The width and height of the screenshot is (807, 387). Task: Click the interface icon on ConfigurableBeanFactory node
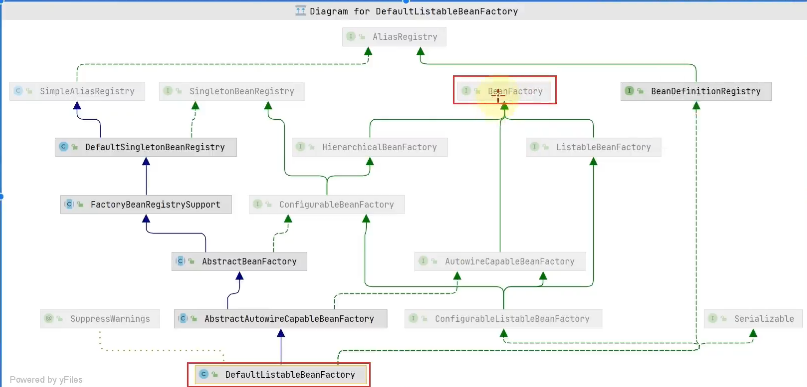point(257,204)
